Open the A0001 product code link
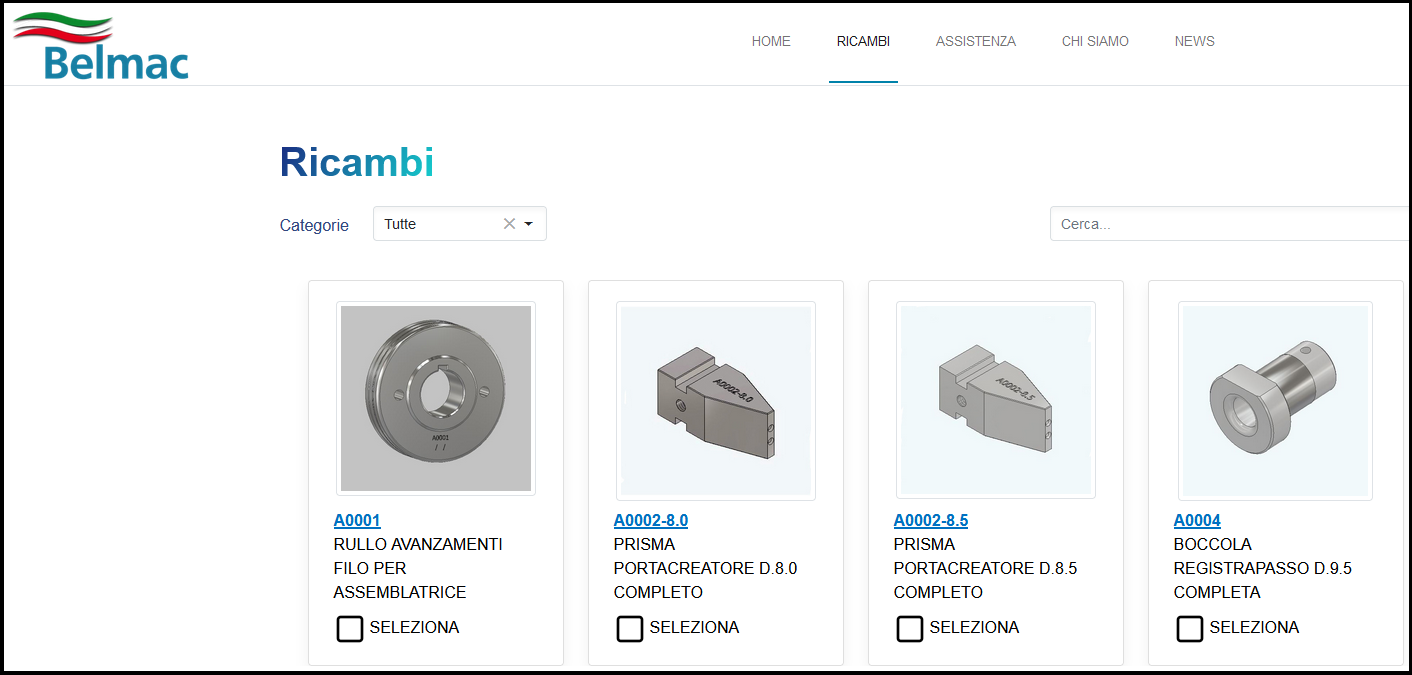This screenshot has width=1412, height=675. point(357,521)
